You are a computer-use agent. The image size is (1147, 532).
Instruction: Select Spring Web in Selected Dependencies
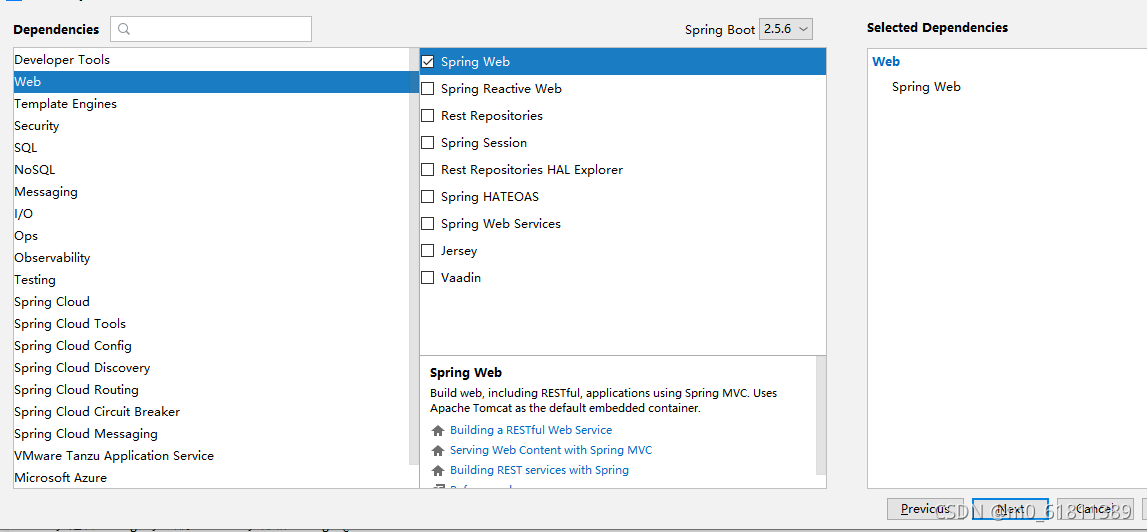926,87
